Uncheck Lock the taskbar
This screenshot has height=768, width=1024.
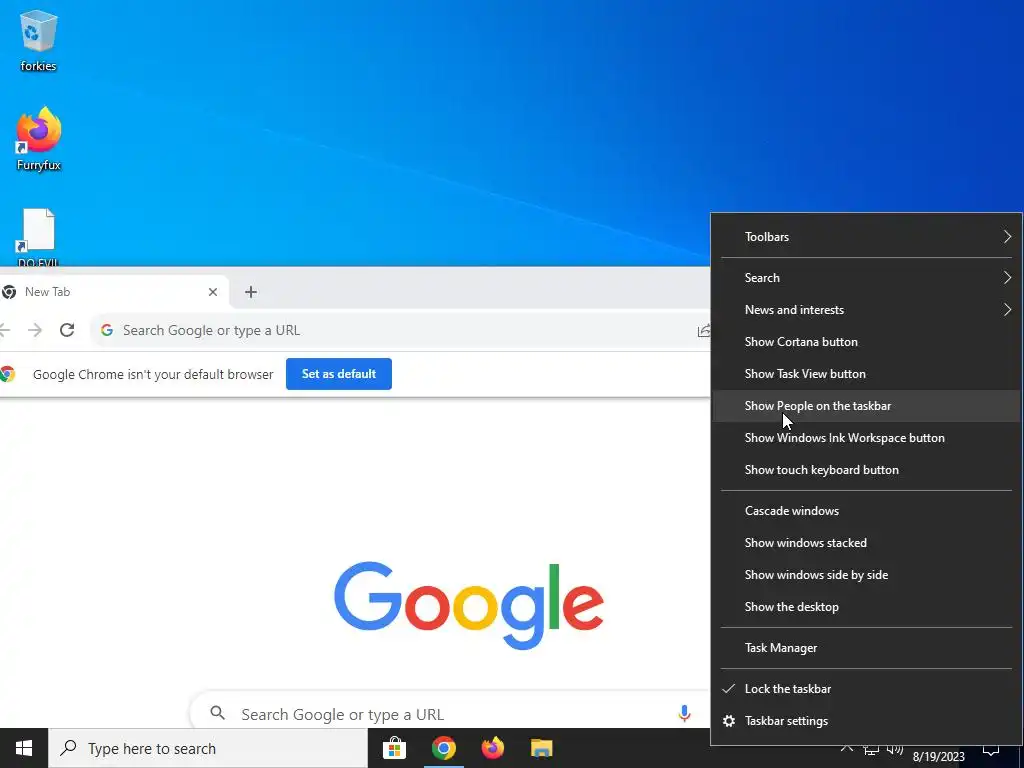pos(866,689)
